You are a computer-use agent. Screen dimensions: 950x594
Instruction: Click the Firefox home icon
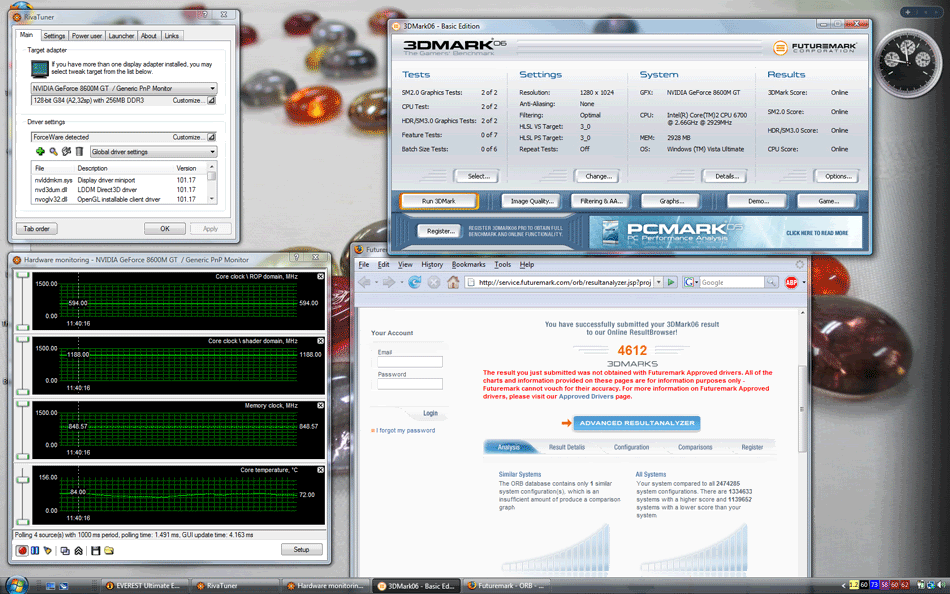coord(453,282)
